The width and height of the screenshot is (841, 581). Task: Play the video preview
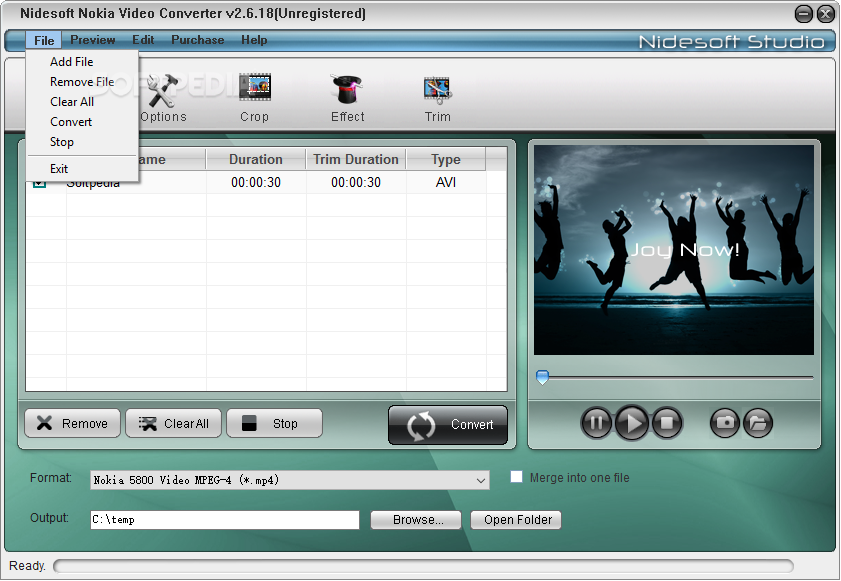point(631,423)
